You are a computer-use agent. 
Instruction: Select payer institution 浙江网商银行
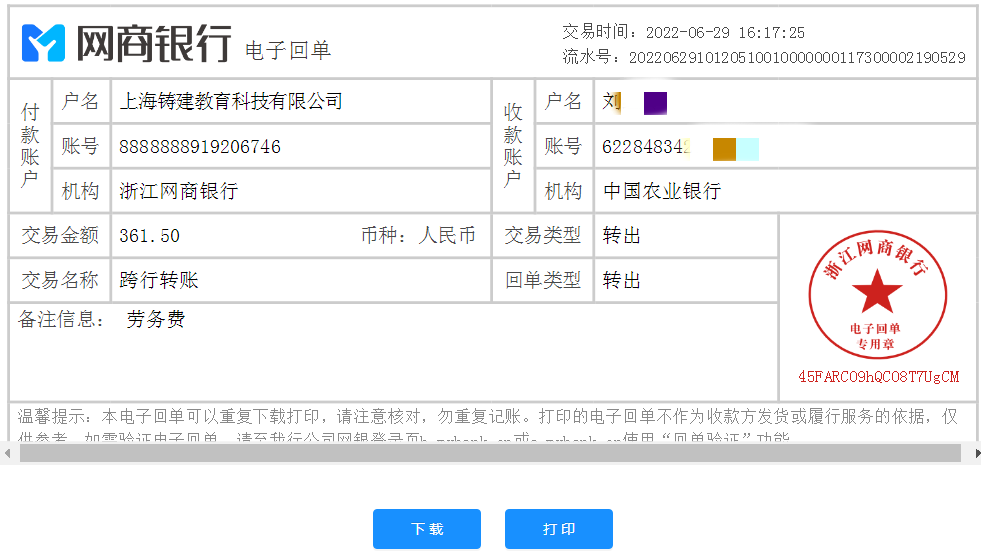(x=178, y=191)
